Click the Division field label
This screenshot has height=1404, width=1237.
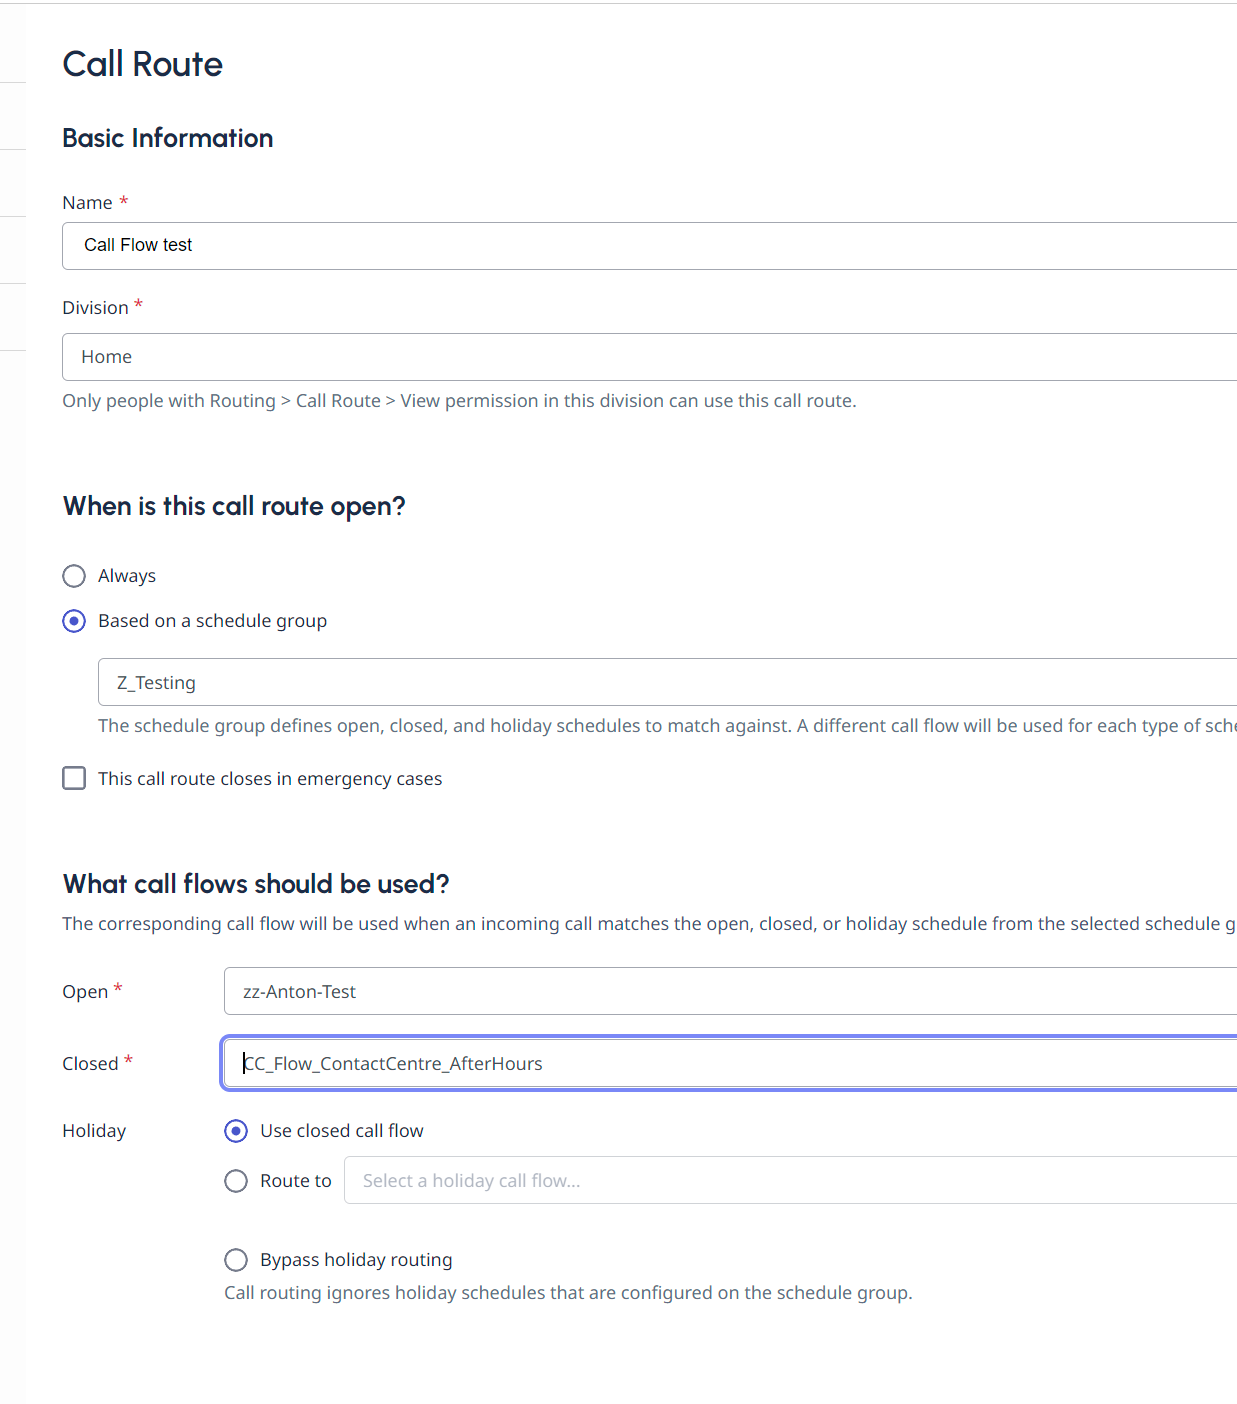[x=95, y=308]
